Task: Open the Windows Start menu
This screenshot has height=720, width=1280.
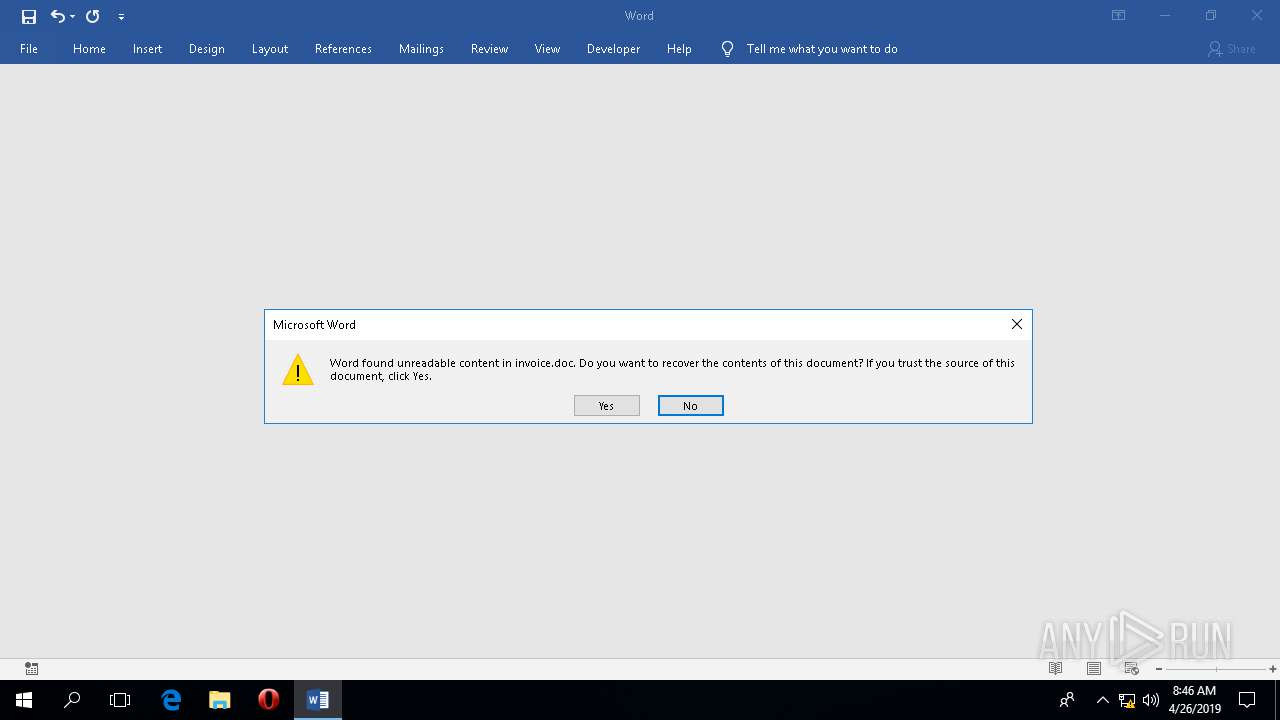Action: pyautogui.click(x=24, y=700)
